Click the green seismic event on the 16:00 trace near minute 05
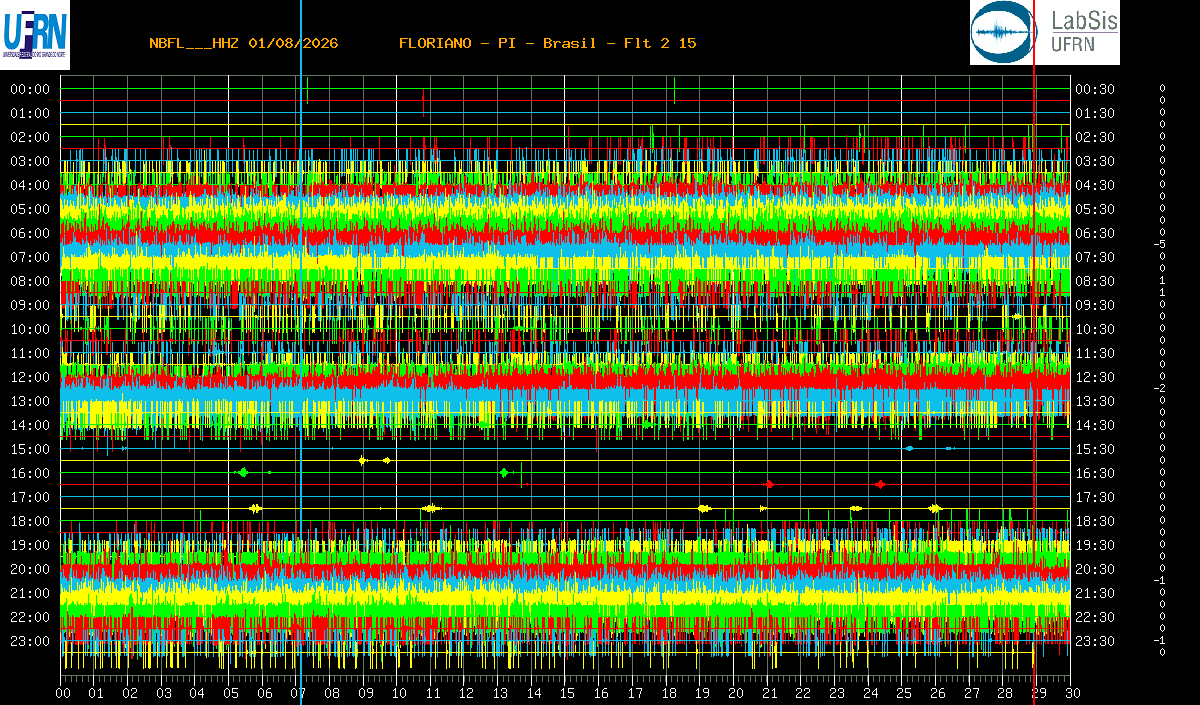The image size is (1200, 705). coord(243,472)
